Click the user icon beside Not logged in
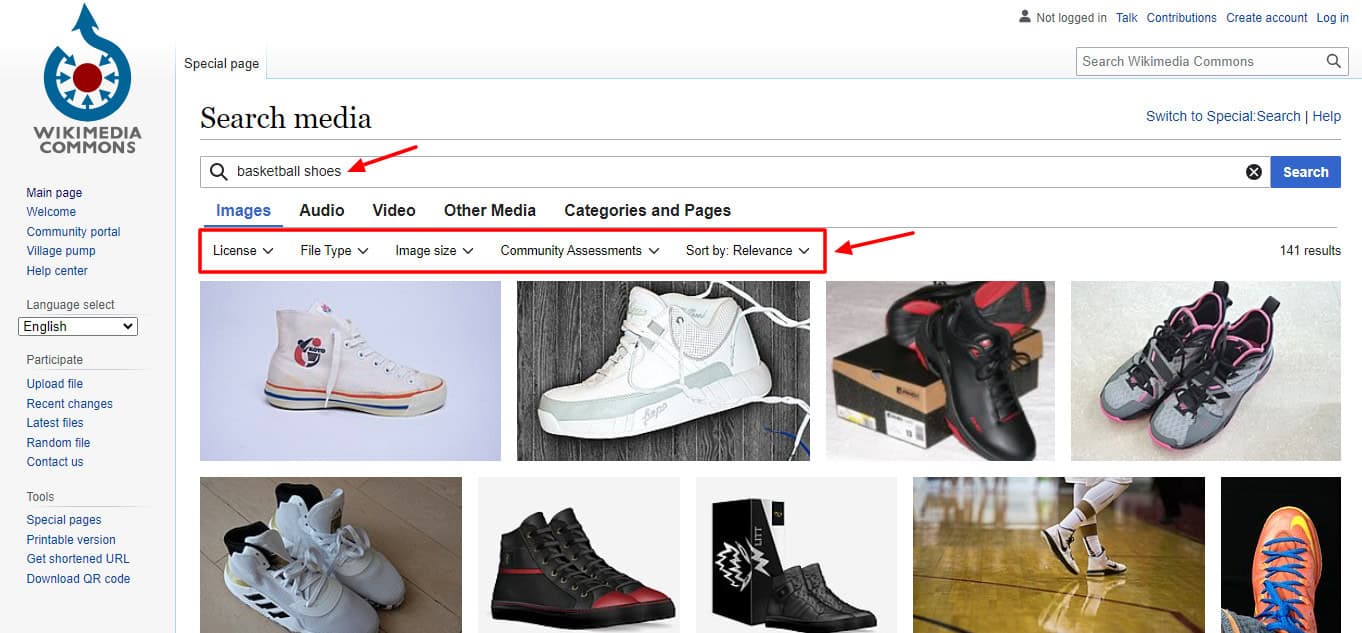Screen dimensions: 1362x633 1024,17
